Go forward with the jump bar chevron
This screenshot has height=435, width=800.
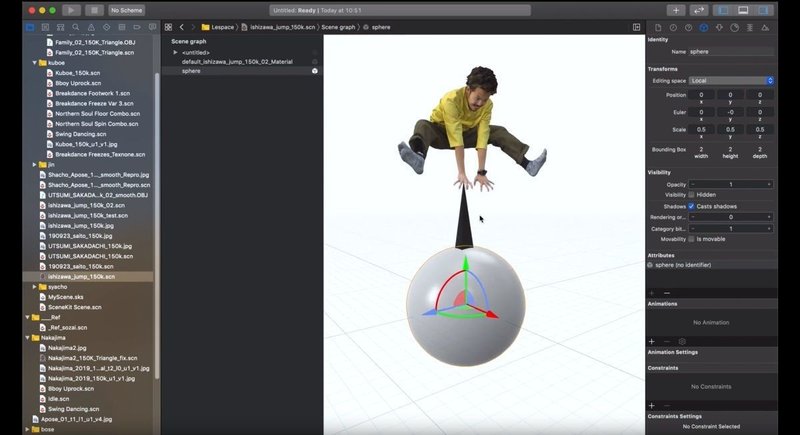point(193,27)
